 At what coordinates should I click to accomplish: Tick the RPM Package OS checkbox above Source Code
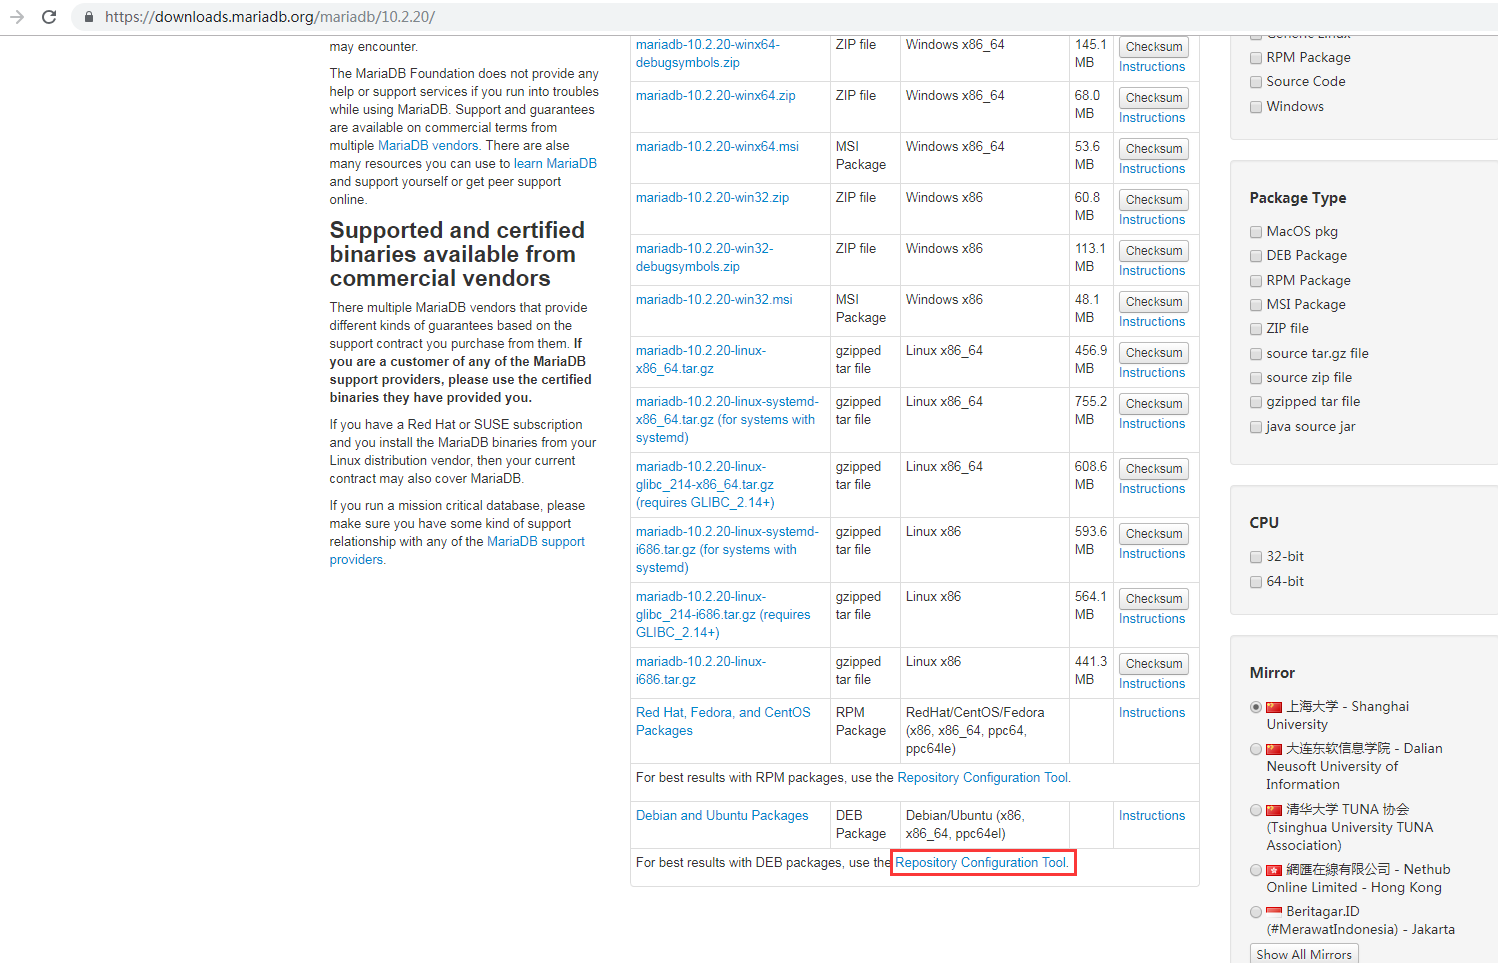1256,58
